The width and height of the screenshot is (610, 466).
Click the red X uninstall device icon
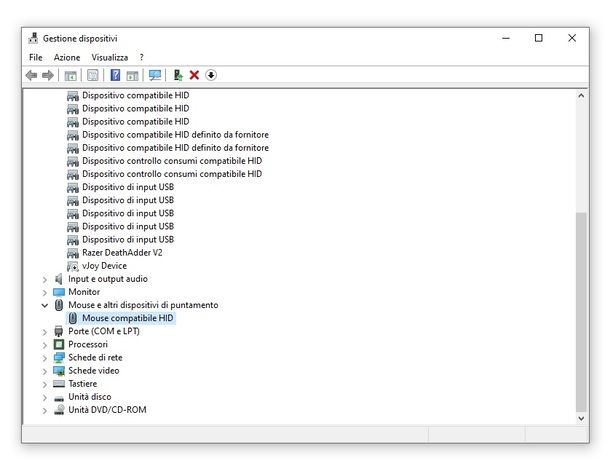click(x=194, y=75)
